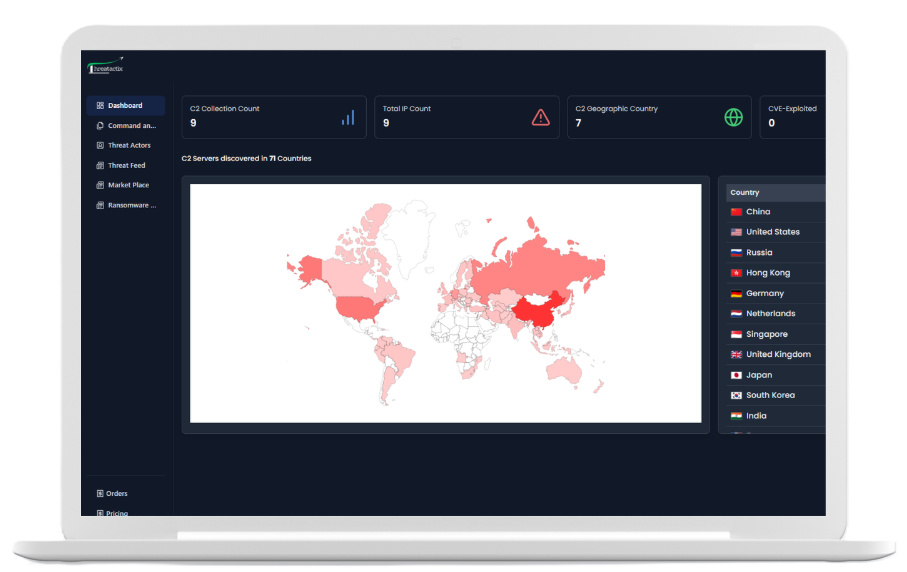The image size is (907, 572).
Task: Open the Dashboard sidebar item
Action: click(126, 105)
